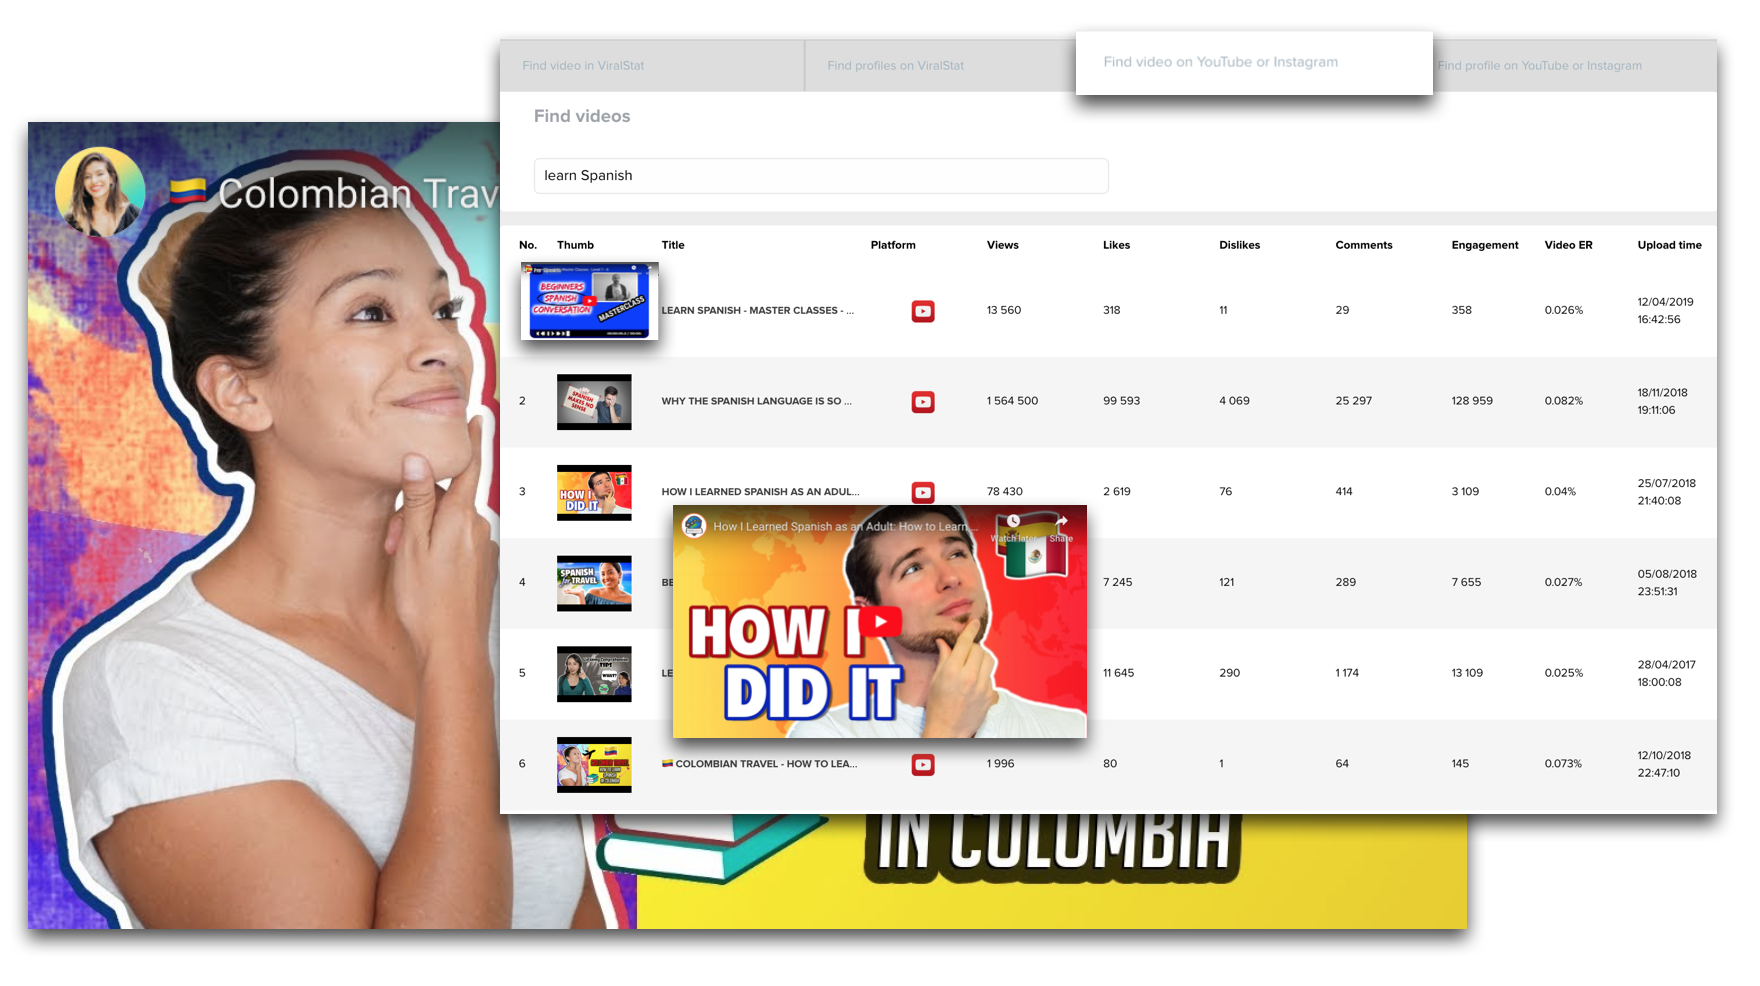The image size is (1760, 986).
Task: Open Spanish for Travel thumbnail in row 4
Action: [594, 583]
